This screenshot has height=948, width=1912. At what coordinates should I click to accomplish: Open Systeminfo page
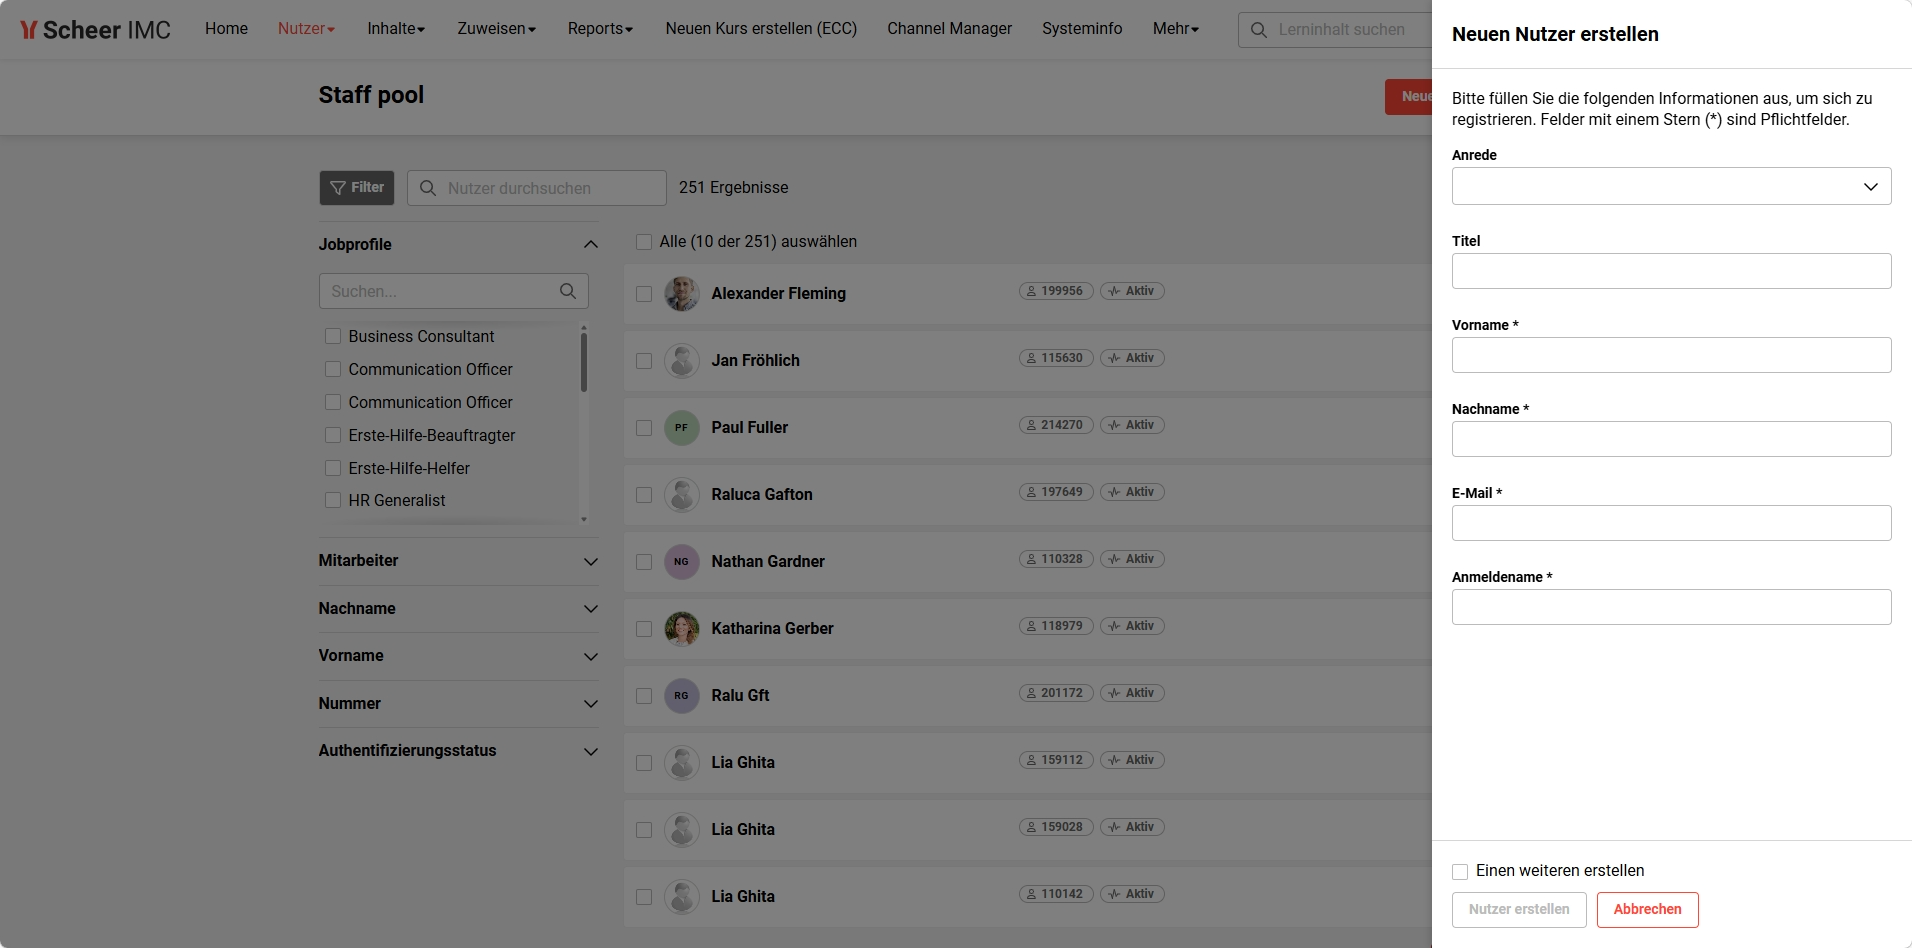(x=1082, y=29)
